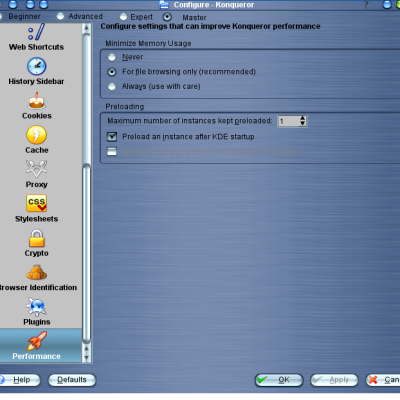Decrease preloaded instances with down arrow
This screenshot has height=400, width=400.
click(302, 124)
